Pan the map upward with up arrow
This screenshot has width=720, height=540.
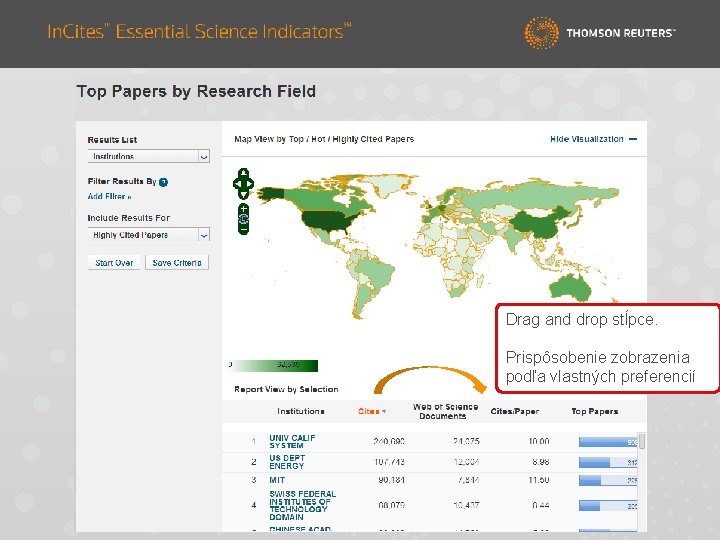244,174
